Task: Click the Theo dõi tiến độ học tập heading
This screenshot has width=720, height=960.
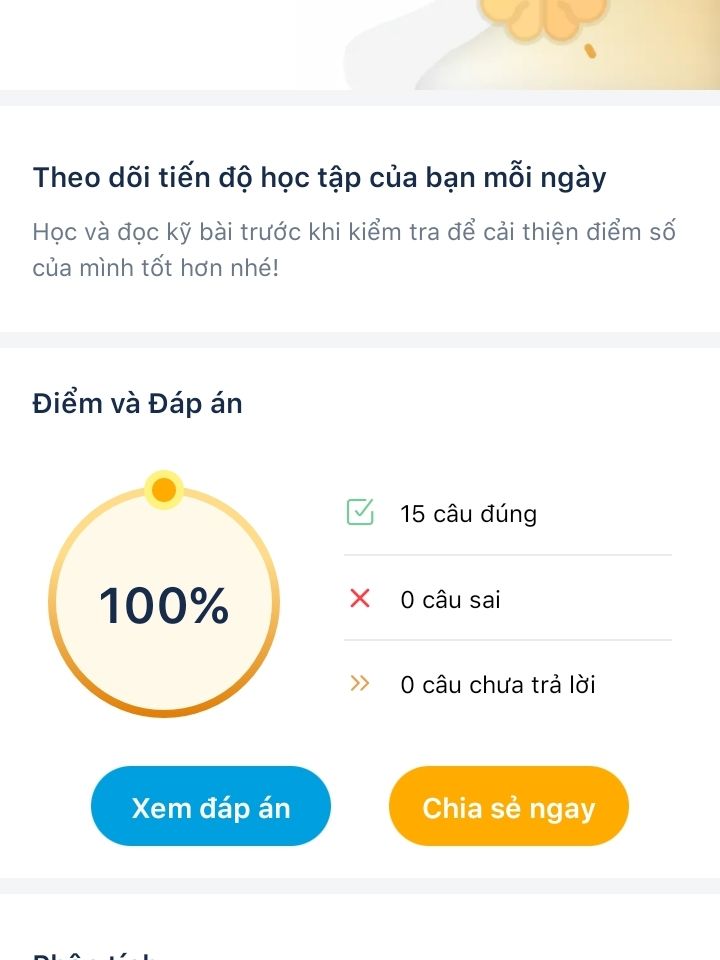Action: (x=319, y=178)
